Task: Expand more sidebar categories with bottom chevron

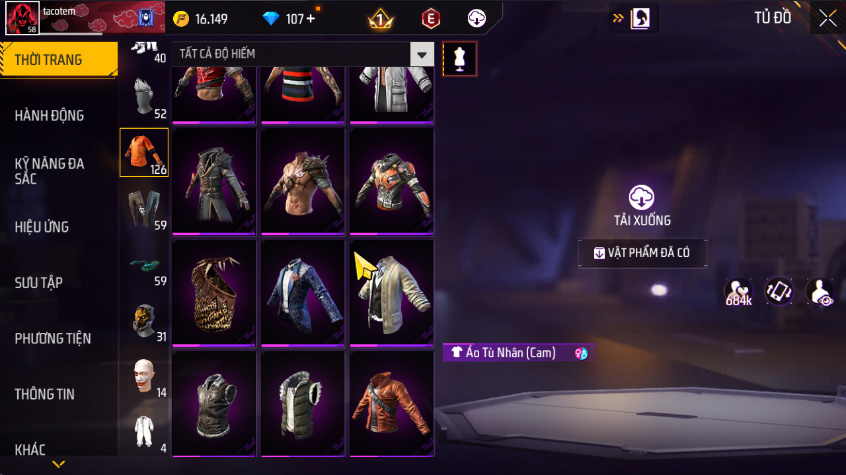Action: pos(58,464)
